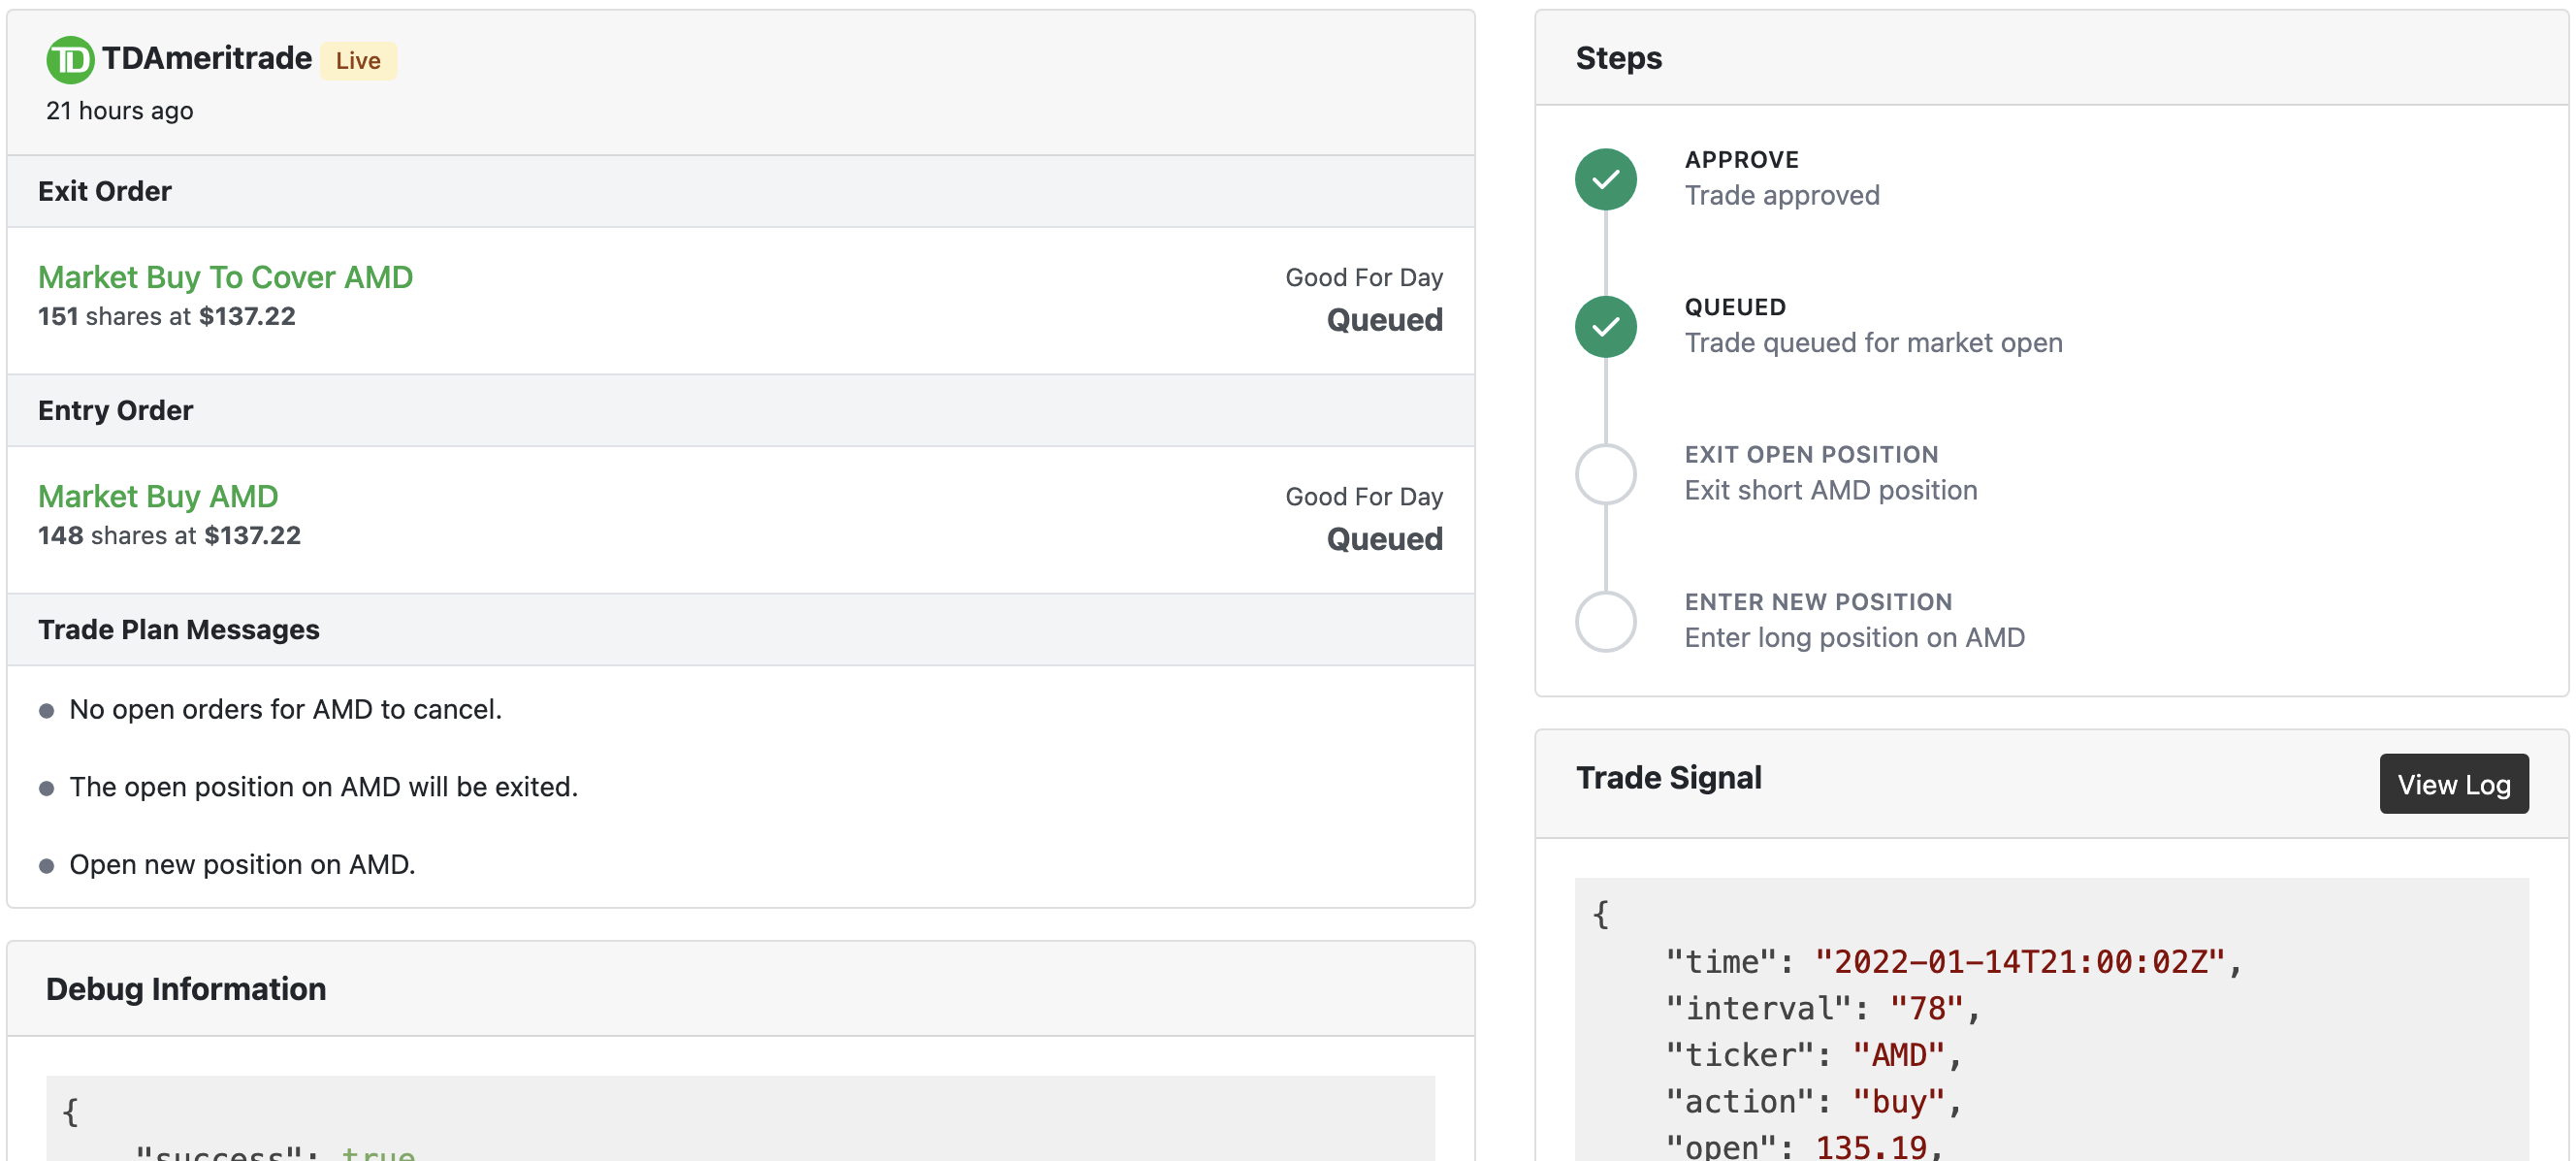Image resolution: width=2576 pixels, height=1161 pixels.
Task: Open the View Log button
Action: pos(2453,784)
